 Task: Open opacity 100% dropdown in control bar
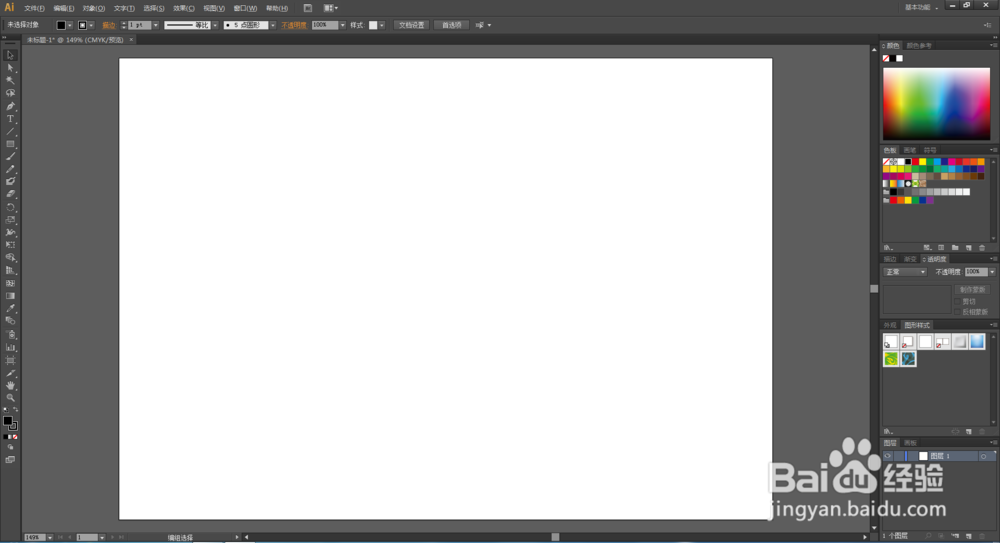tap(342, 26)
